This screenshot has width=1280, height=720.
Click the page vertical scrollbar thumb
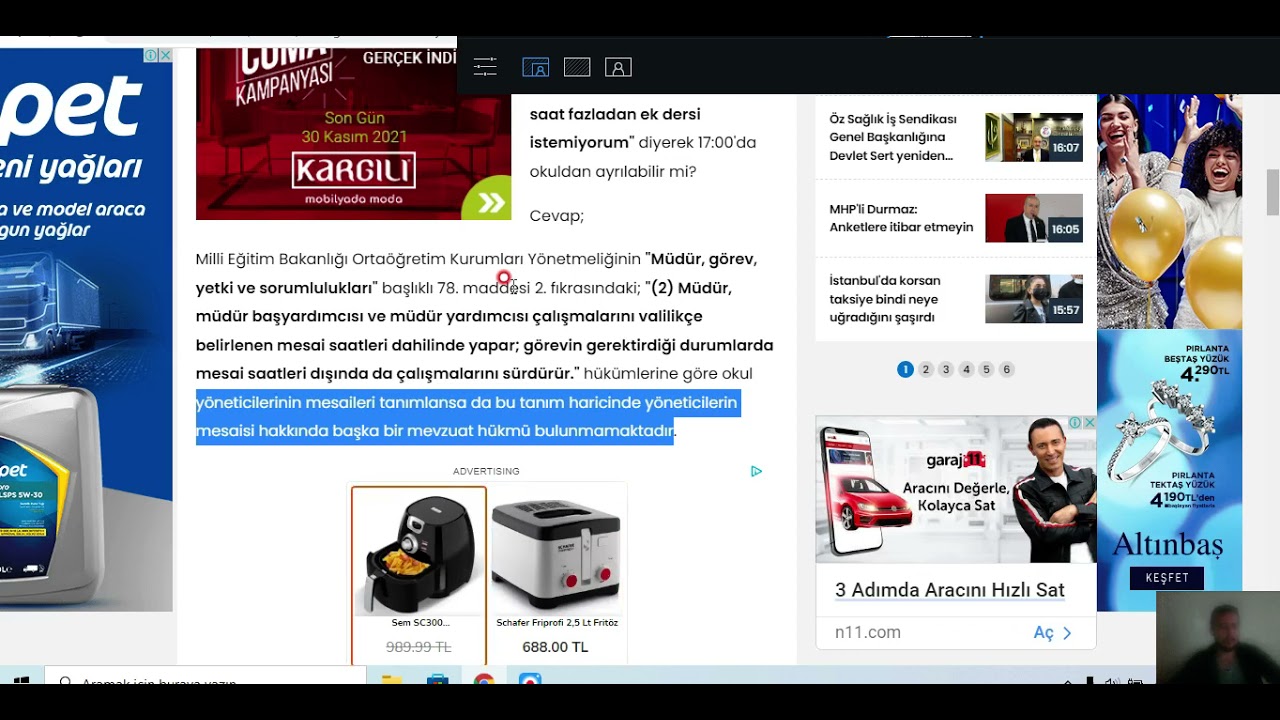(x=1272, y=192)
